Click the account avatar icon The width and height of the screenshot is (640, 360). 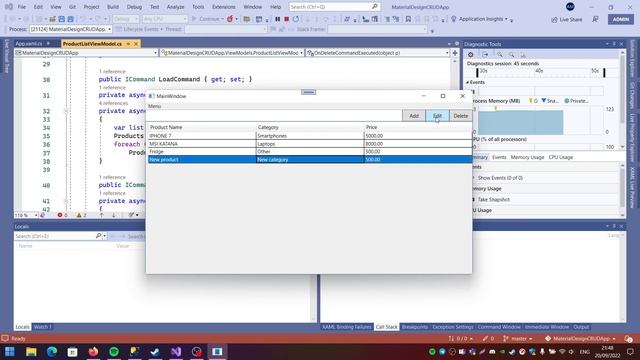click(570, 7)
